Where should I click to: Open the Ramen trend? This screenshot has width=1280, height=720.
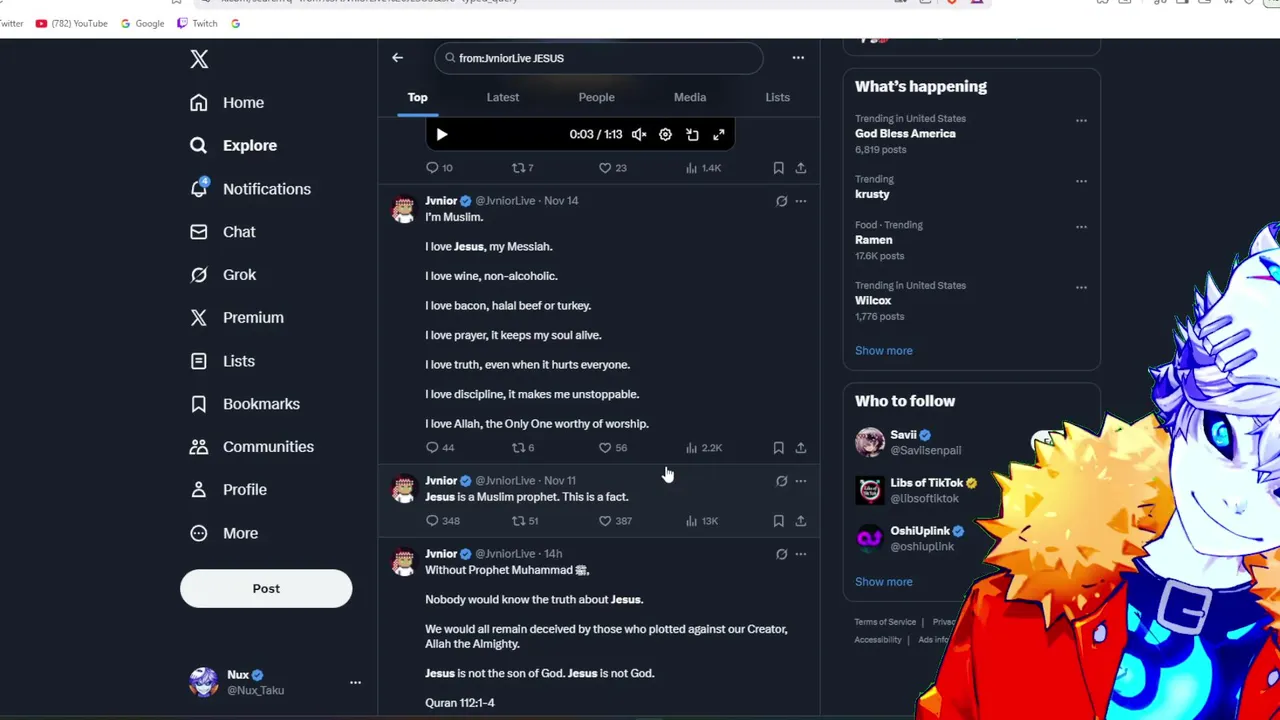(873, 240)
